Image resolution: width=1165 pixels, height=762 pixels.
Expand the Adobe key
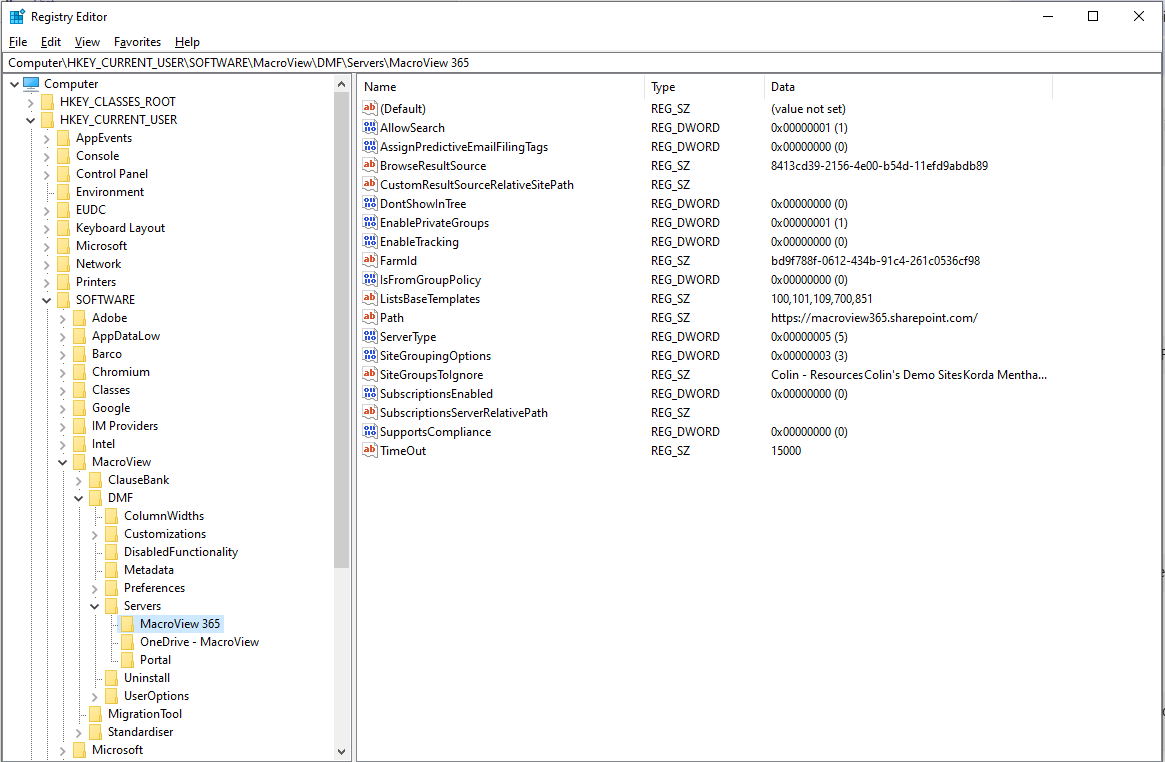[x=62, y=318]
